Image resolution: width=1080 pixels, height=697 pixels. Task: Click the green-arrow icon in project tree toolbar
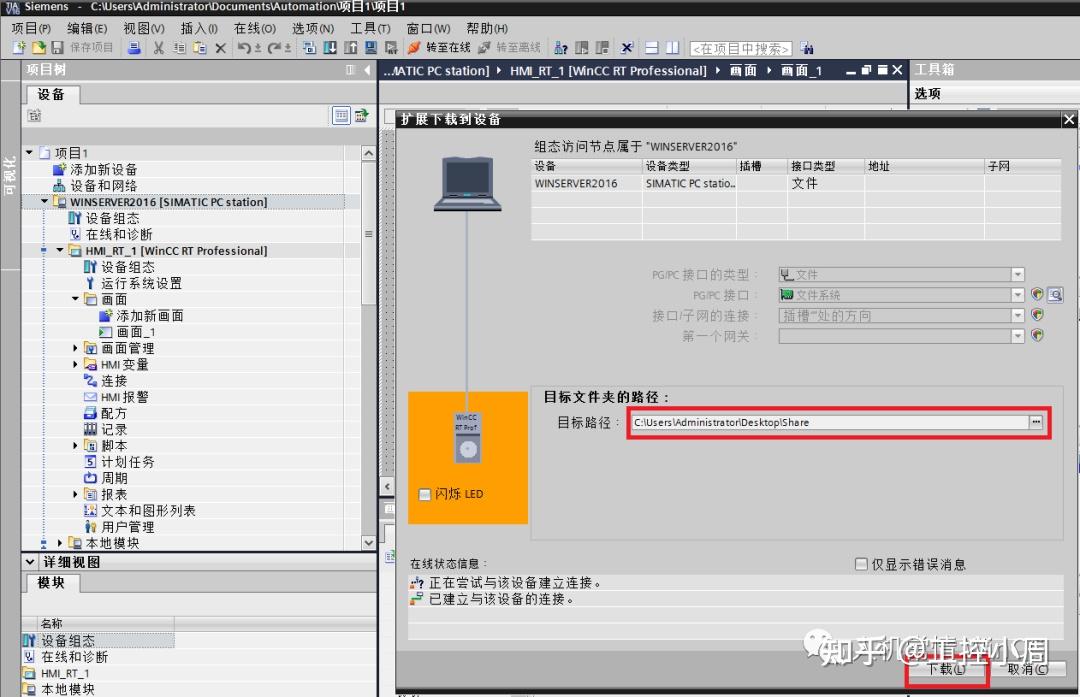tap(361, 116)
